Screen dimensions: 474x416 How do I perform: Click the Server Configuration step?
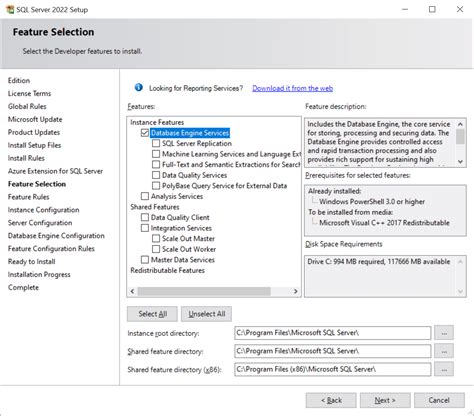[x=40, y=223]
